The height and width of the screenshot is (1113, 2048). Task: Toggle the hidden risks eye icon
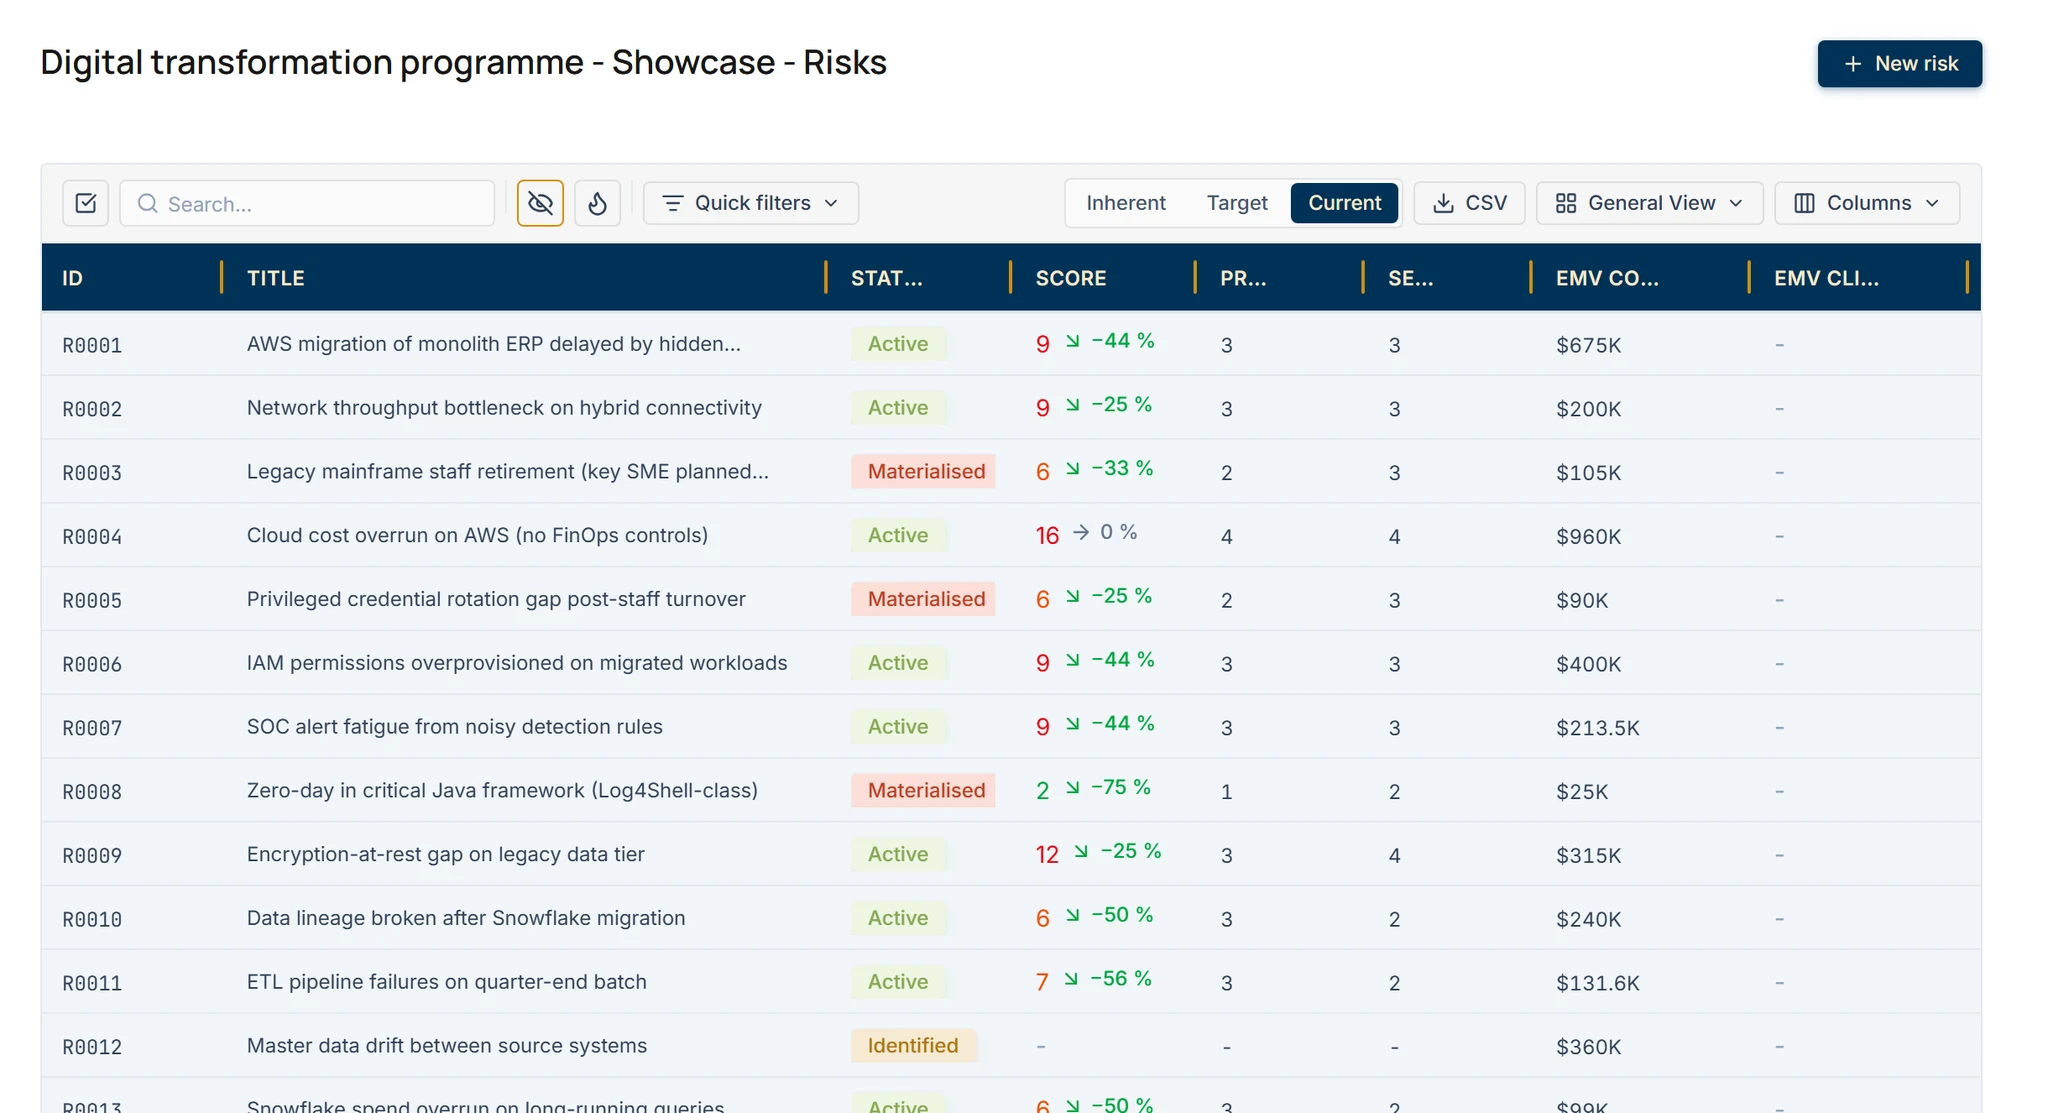[540, 203]
